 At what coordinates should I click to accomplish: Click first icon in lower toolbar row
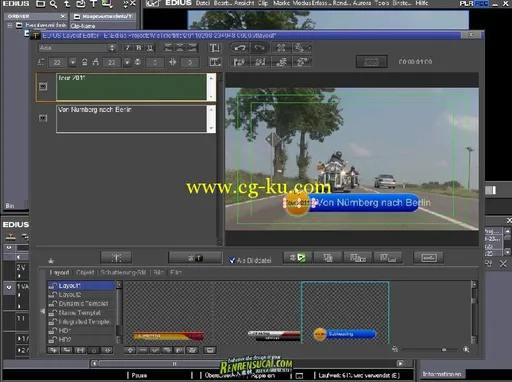coord(240,62)
